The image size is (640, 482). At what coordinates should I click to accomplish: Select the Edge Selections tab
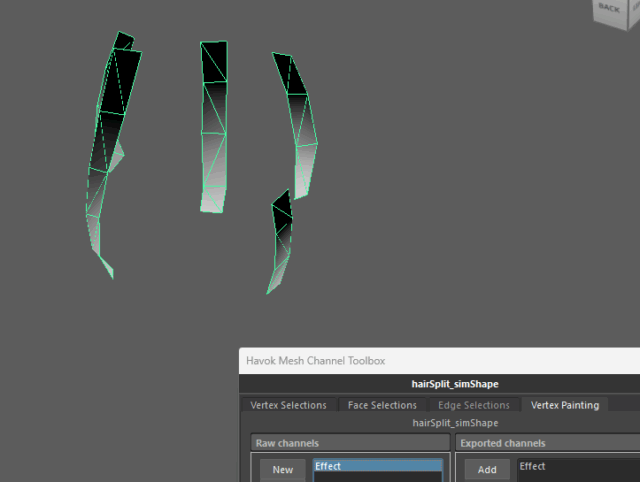coord(475,405)
